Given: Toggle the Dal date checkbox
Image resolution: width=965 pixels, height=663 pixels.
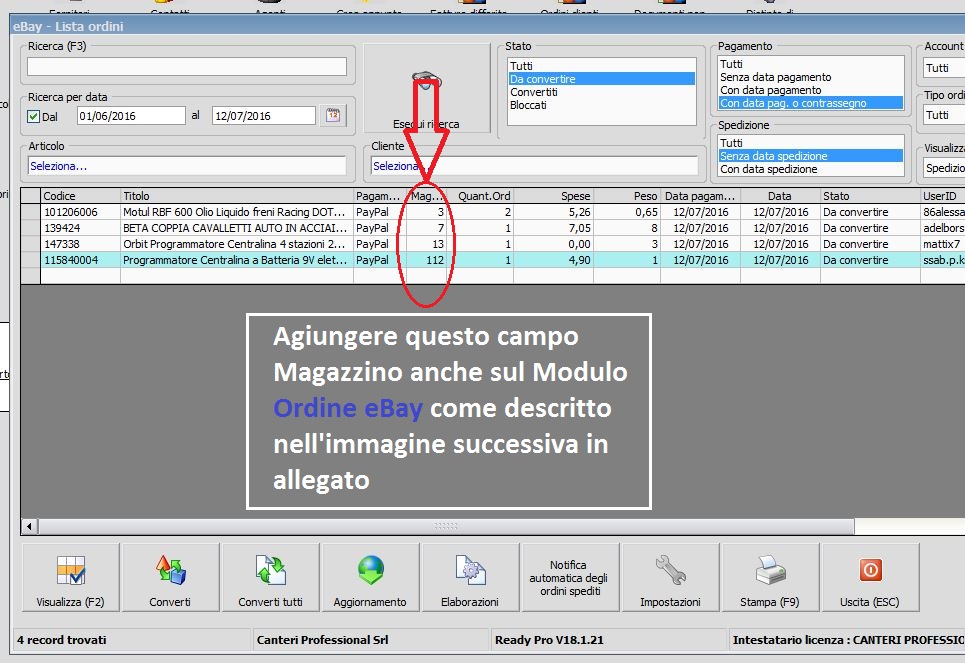Looking at the screenshot, I should 34,116.
